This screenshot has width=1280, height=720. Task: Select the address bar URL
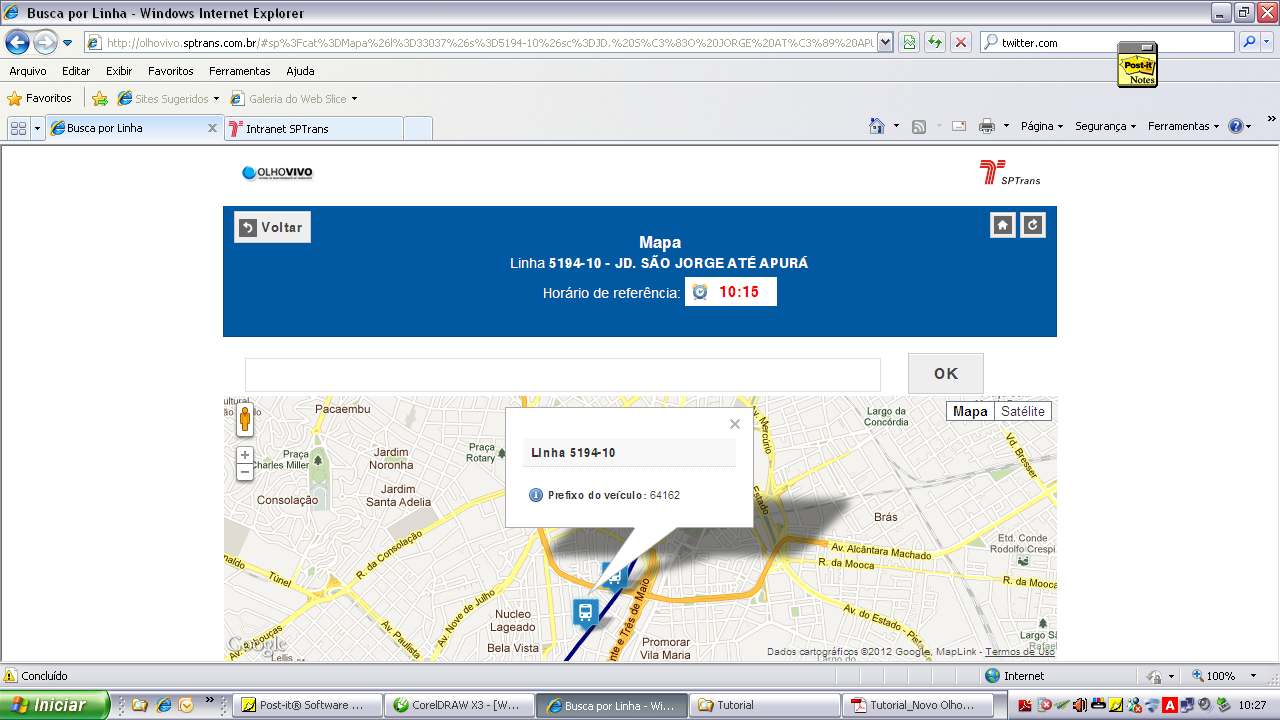tap(490, 43)
